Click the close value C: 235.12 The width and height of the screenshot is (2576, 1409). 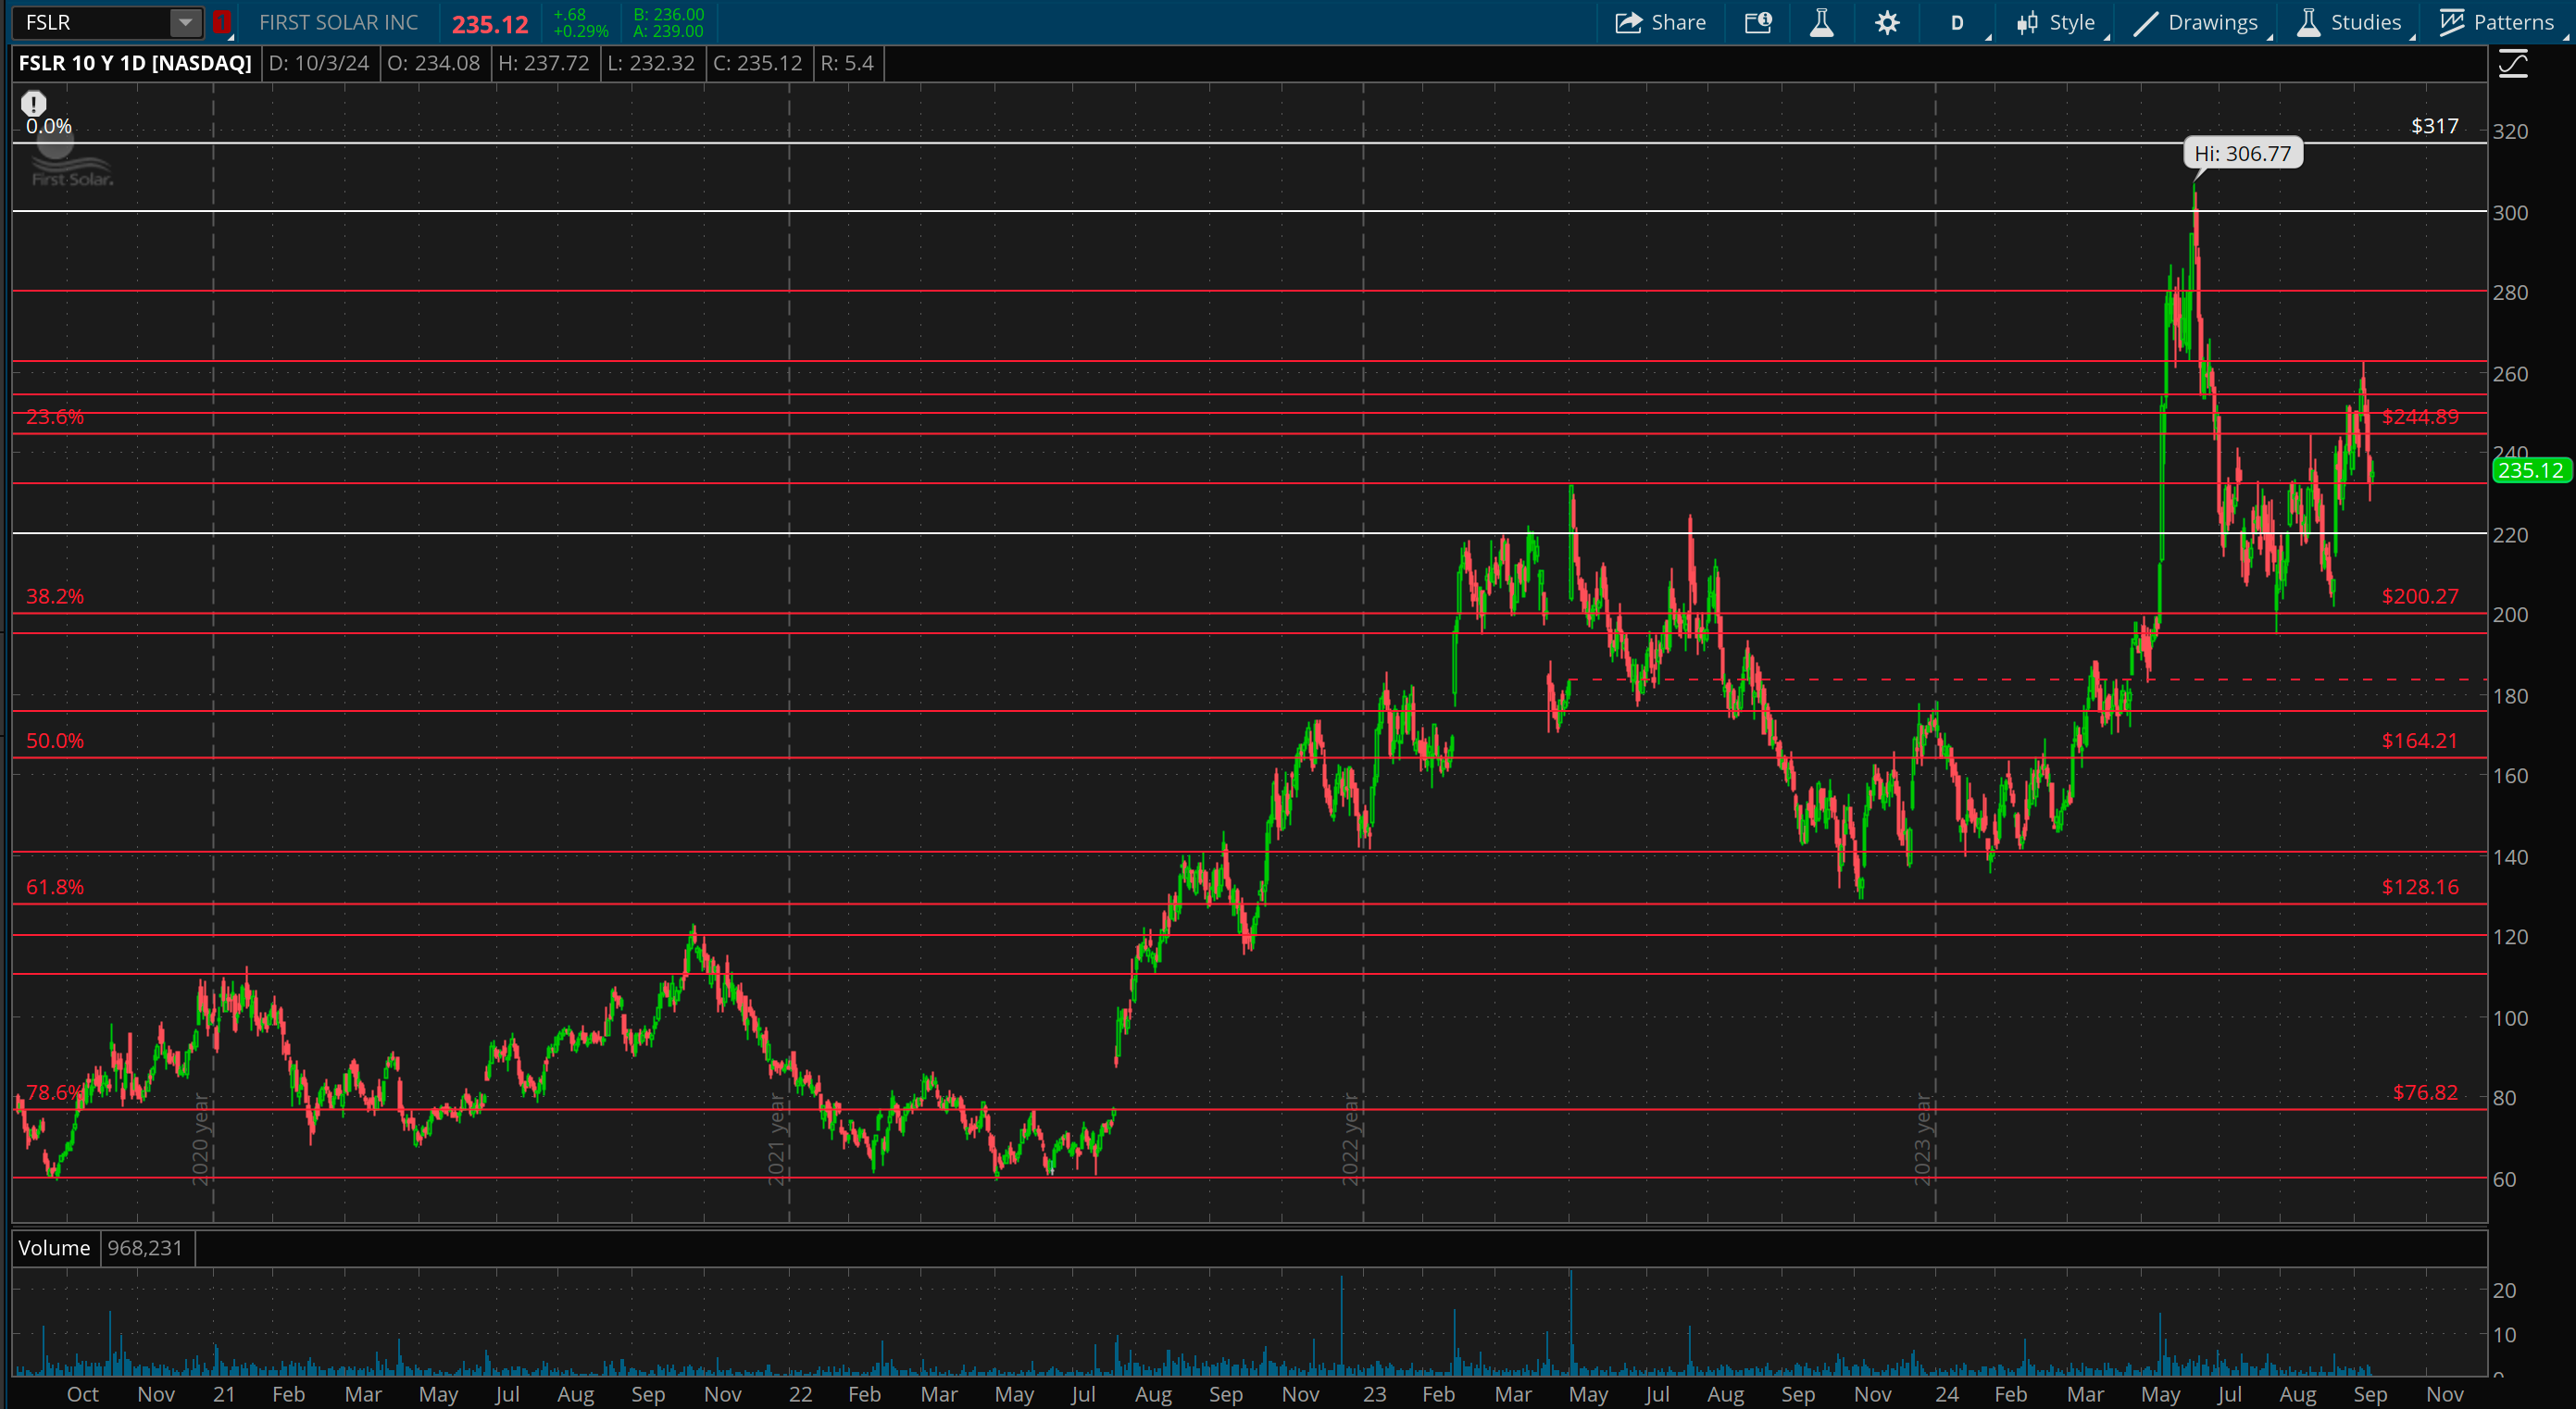tap(757, 63)
